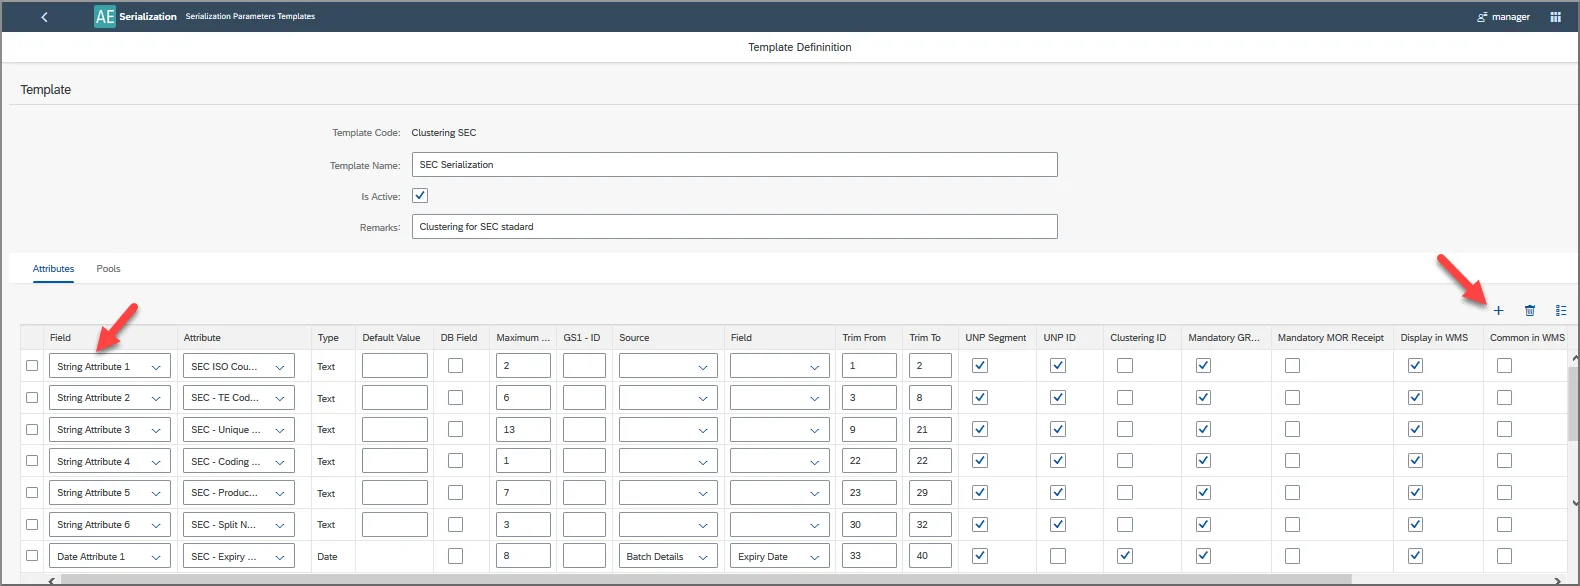Viewport: 1580px width, 586px height.
Task: Click the vertical scrollbar of the table
Action: [1573, 404]
